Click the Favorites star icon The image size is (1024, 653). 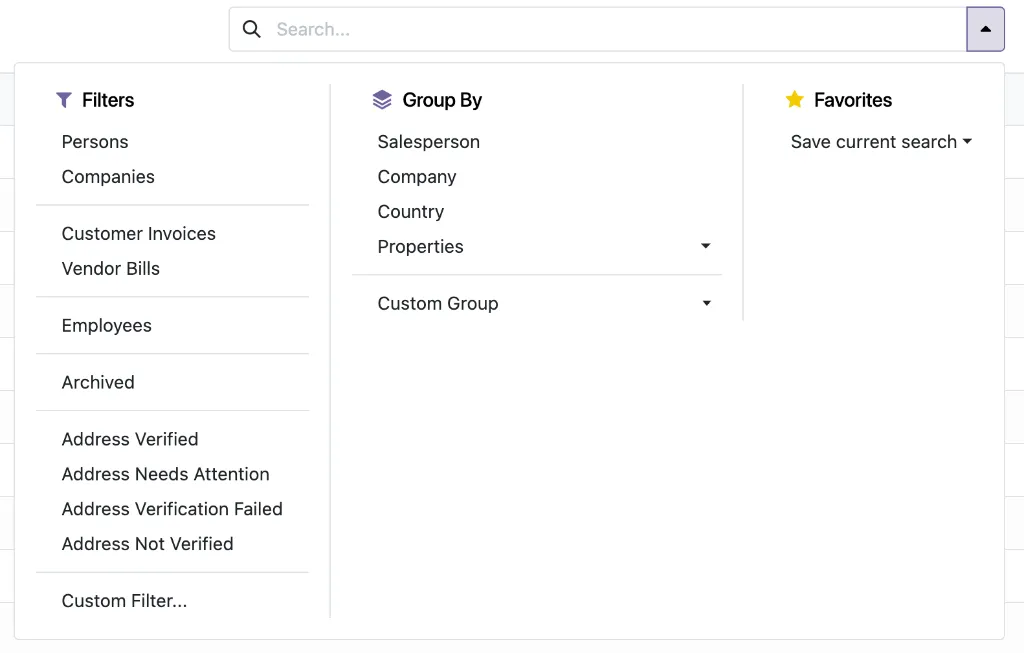pos(795,99)
